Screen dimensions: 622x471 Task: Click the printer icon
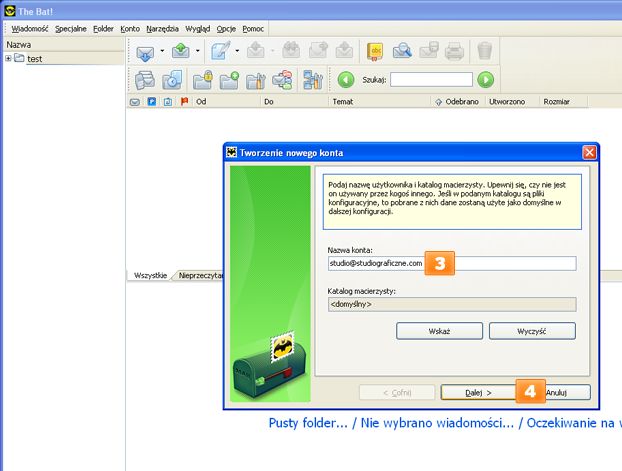pos(454,52)
